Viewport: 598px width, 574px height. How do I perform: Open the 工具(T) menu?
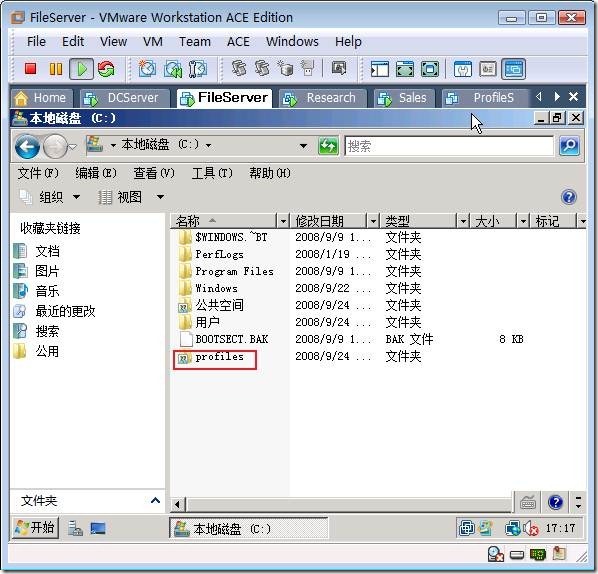pos(212,173)
